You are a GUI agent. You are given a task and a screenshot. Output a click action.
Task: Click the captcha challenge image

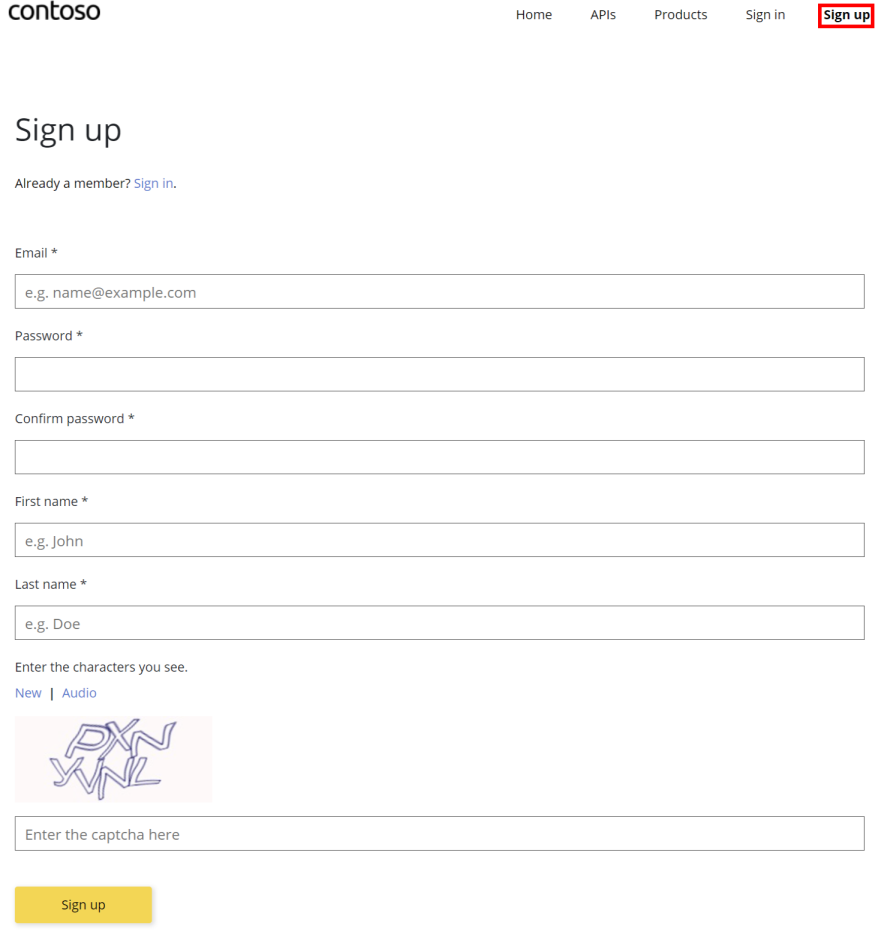(x=113, y=758)
